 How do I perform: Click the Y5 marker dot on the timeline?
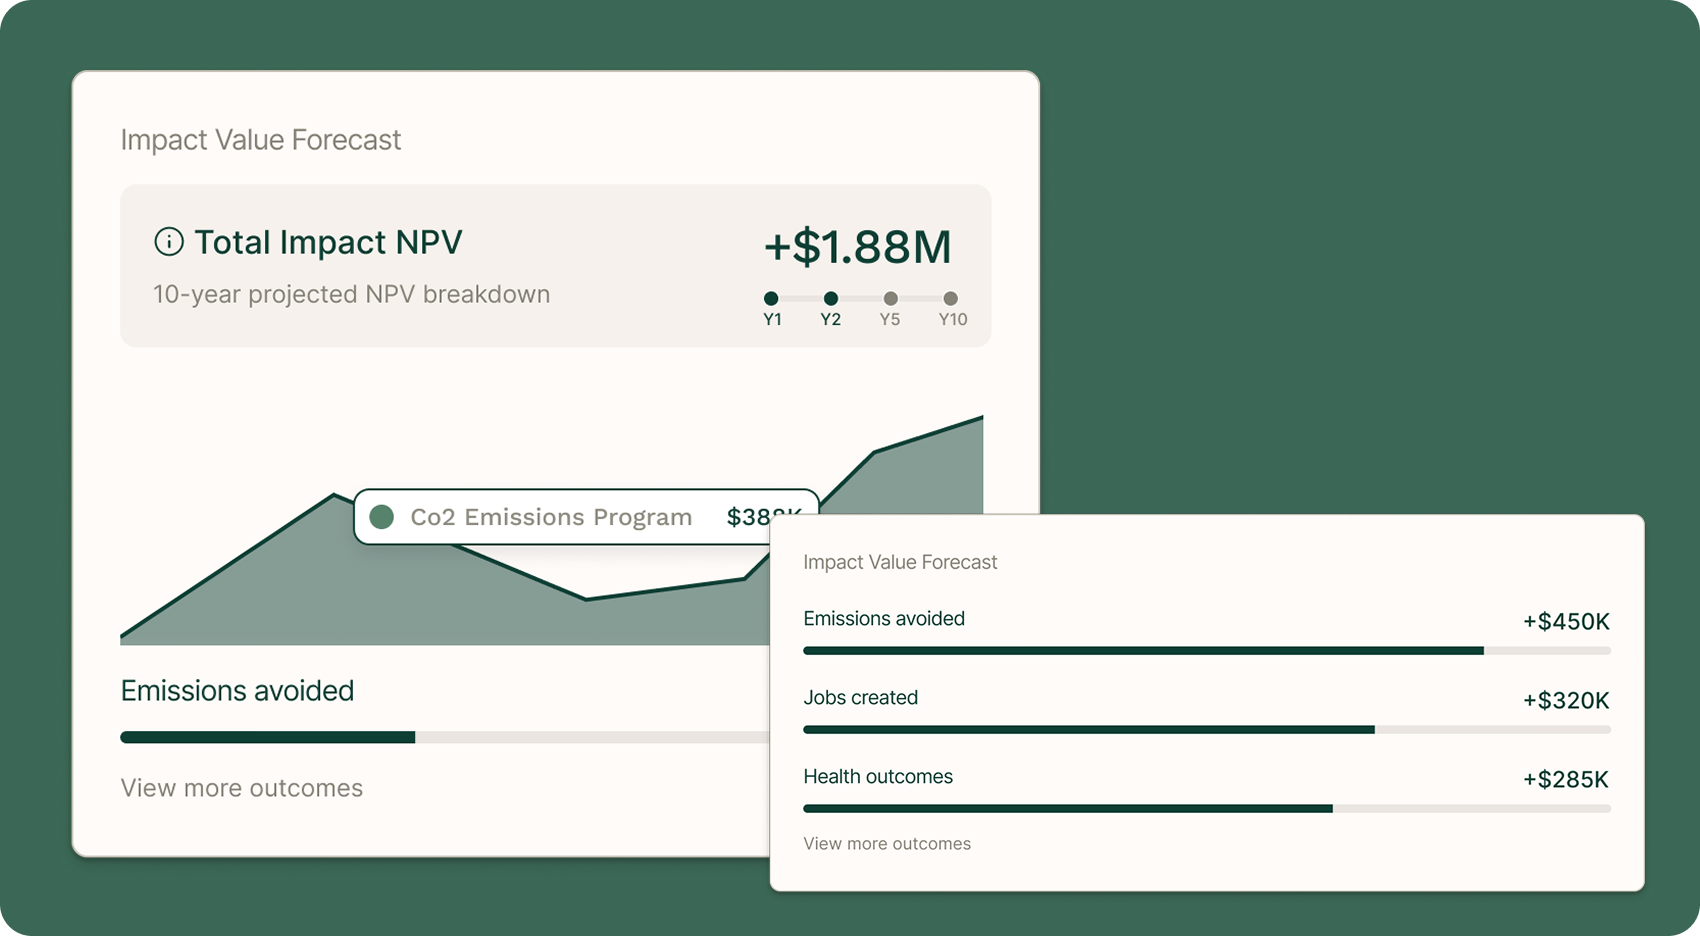click(x=890, y=298)
